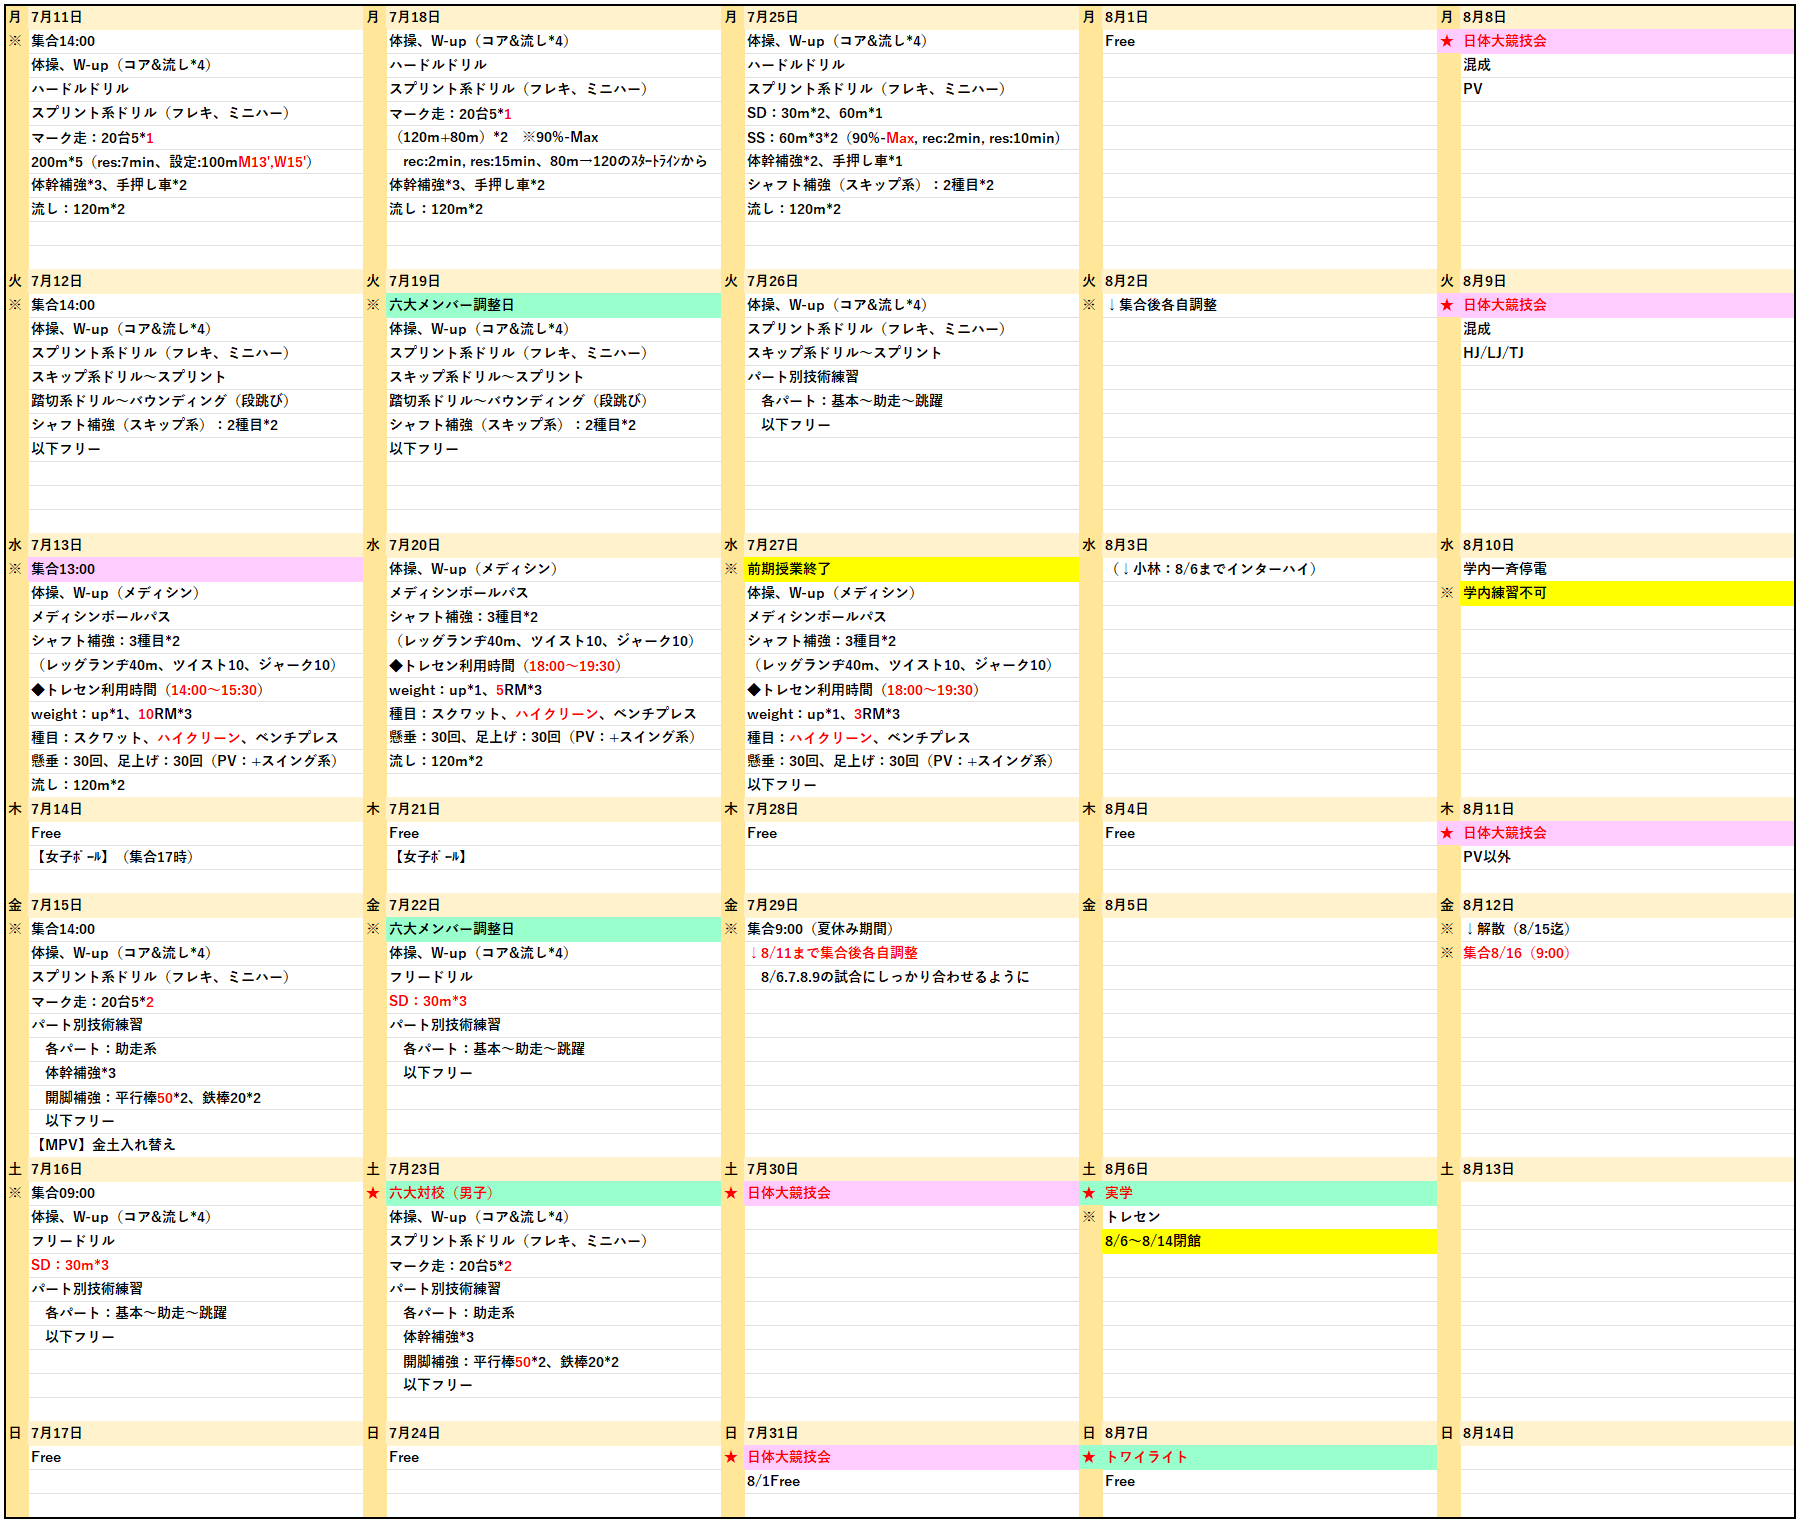This screenshot has height=1523, width=1800.
Task: Click the red star next to 実学
Action: click(1089, 1193)
